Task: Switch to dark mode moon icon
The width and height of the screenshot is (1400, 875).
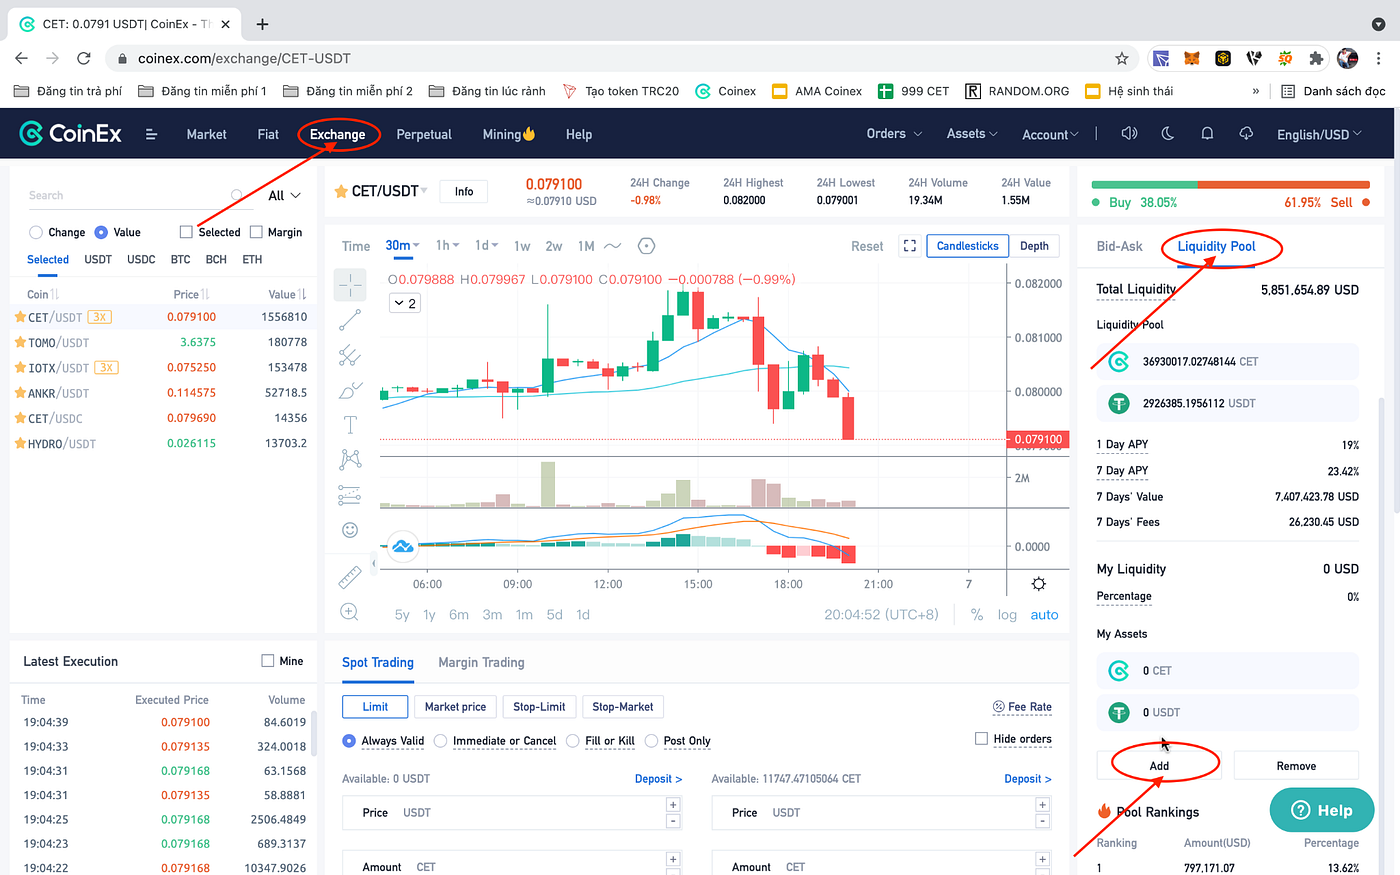Action: click(1168, 134)
